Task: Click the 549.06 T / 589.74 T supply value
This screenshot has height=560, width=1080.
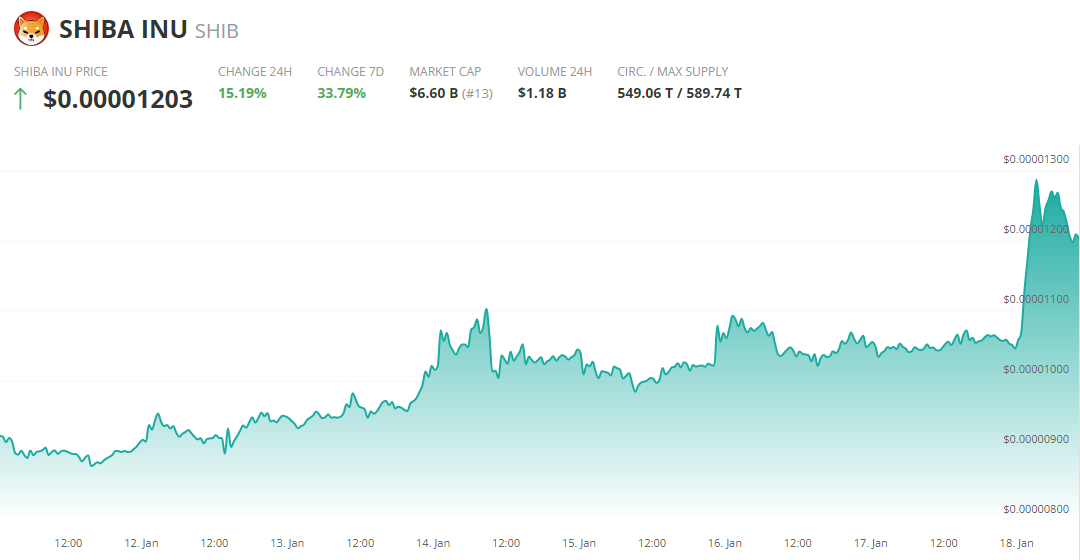Action: point(679,93)
